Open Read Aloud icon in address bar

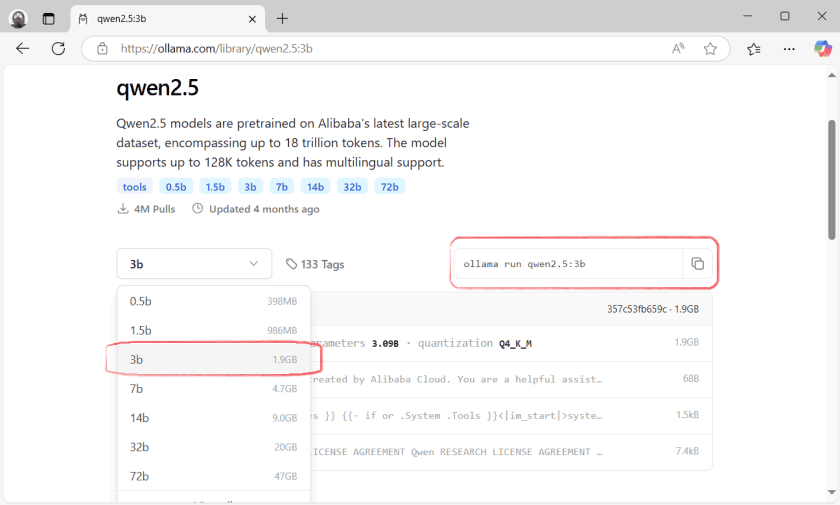679,48
